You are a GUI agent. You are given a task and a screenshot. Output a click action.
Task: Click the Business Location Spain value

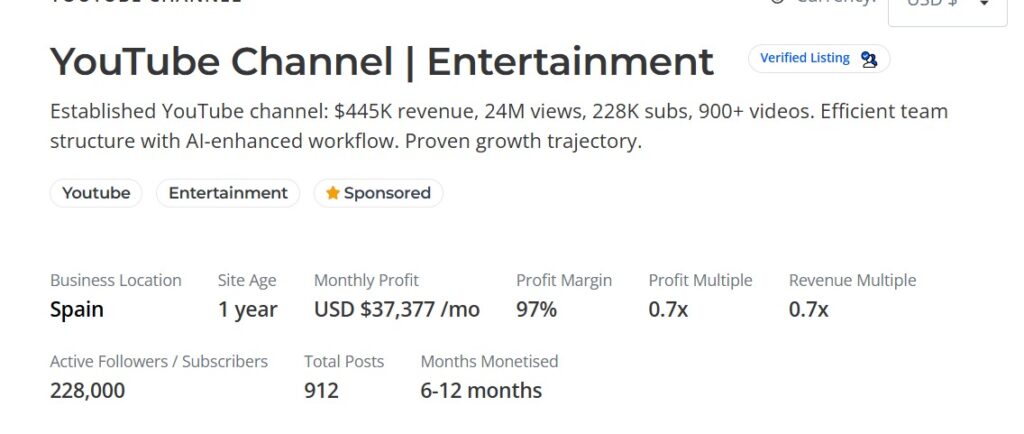[77, 310]
